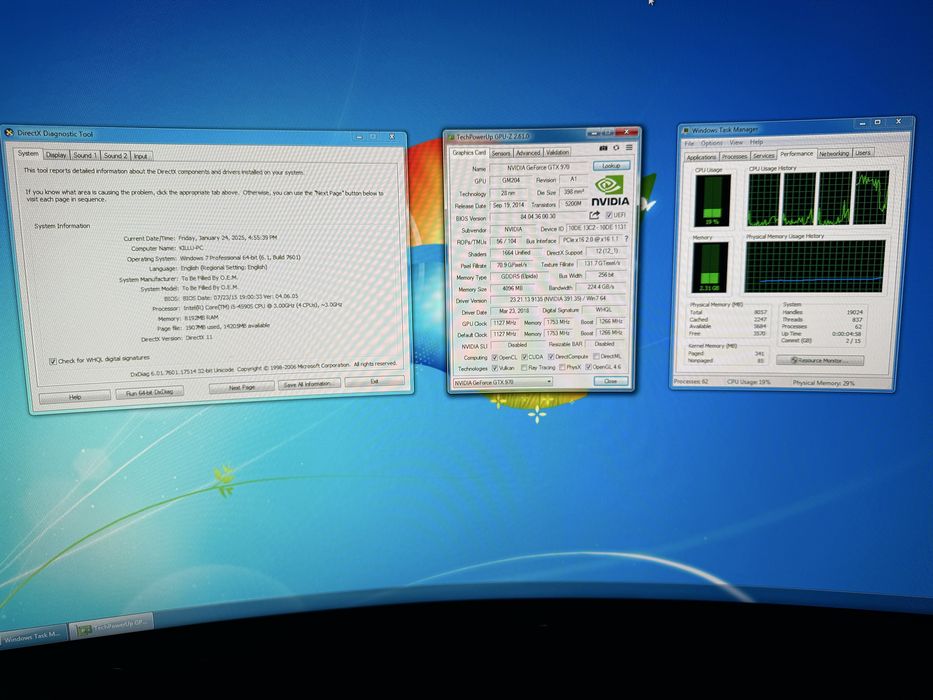The width and height of the screenshot is (933, 700).
Task: Open the System tab in DirectX Diagnostic Tool
Action: (28, 154)
